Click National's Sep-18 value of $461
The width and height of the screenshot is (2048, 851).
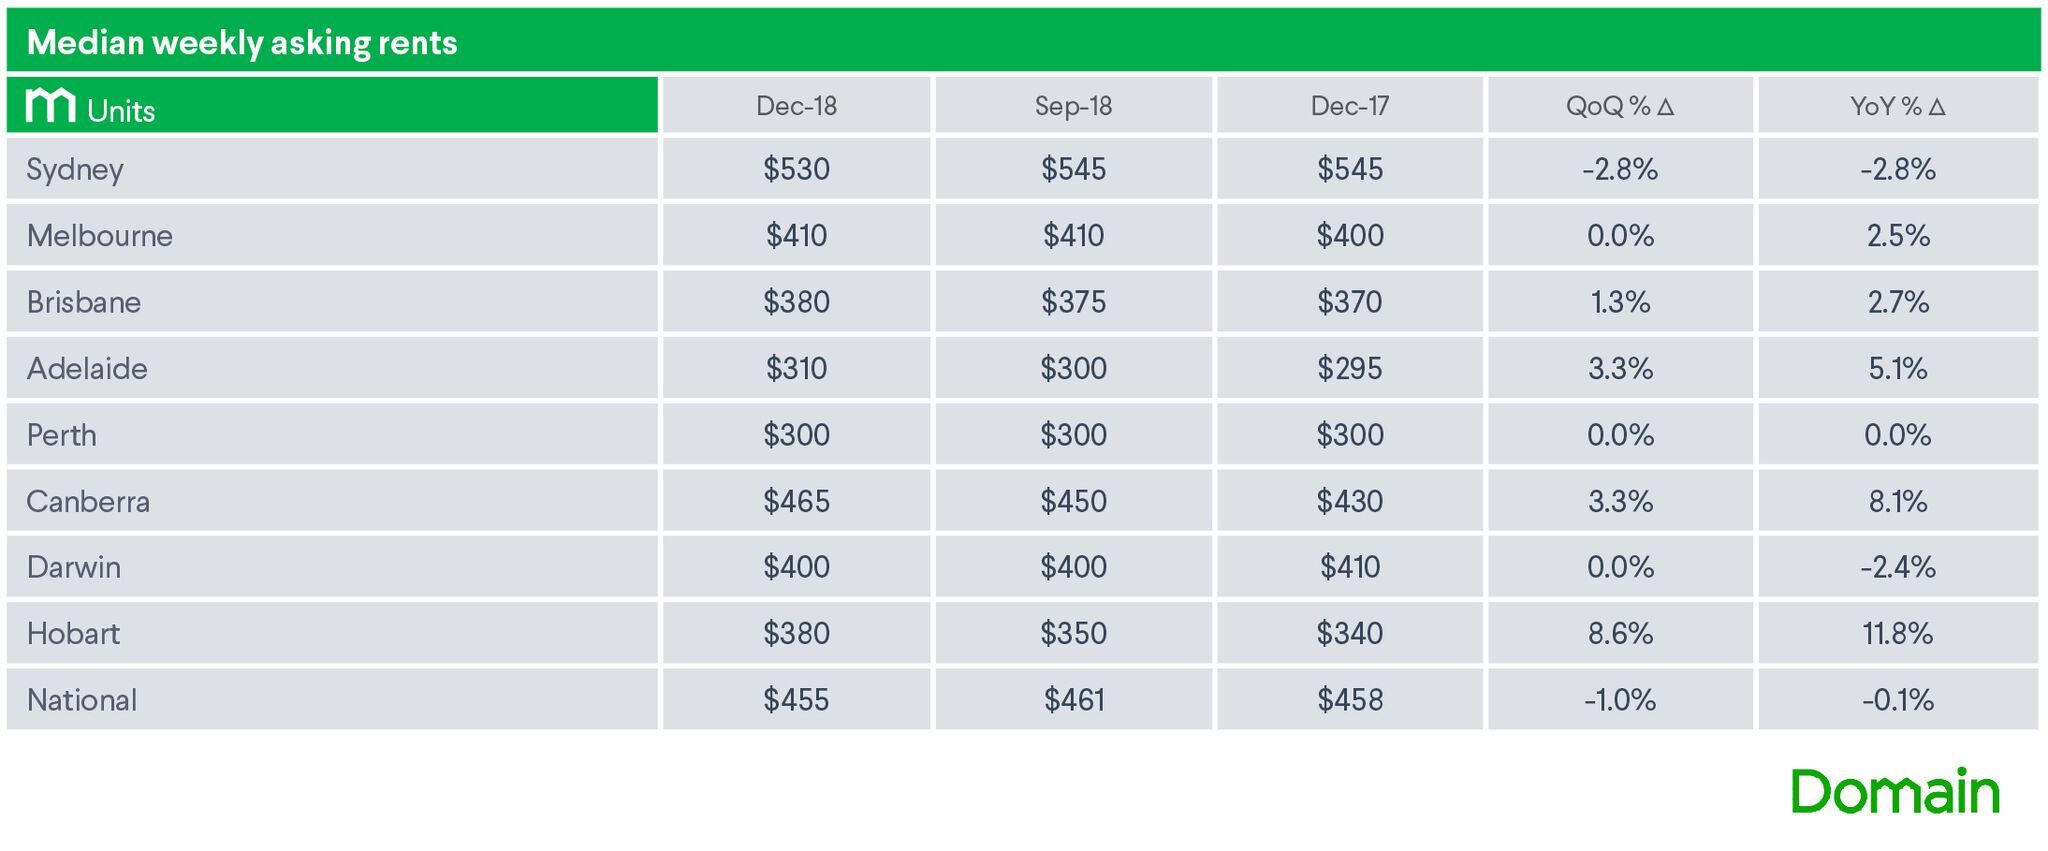pos(1073,700)
